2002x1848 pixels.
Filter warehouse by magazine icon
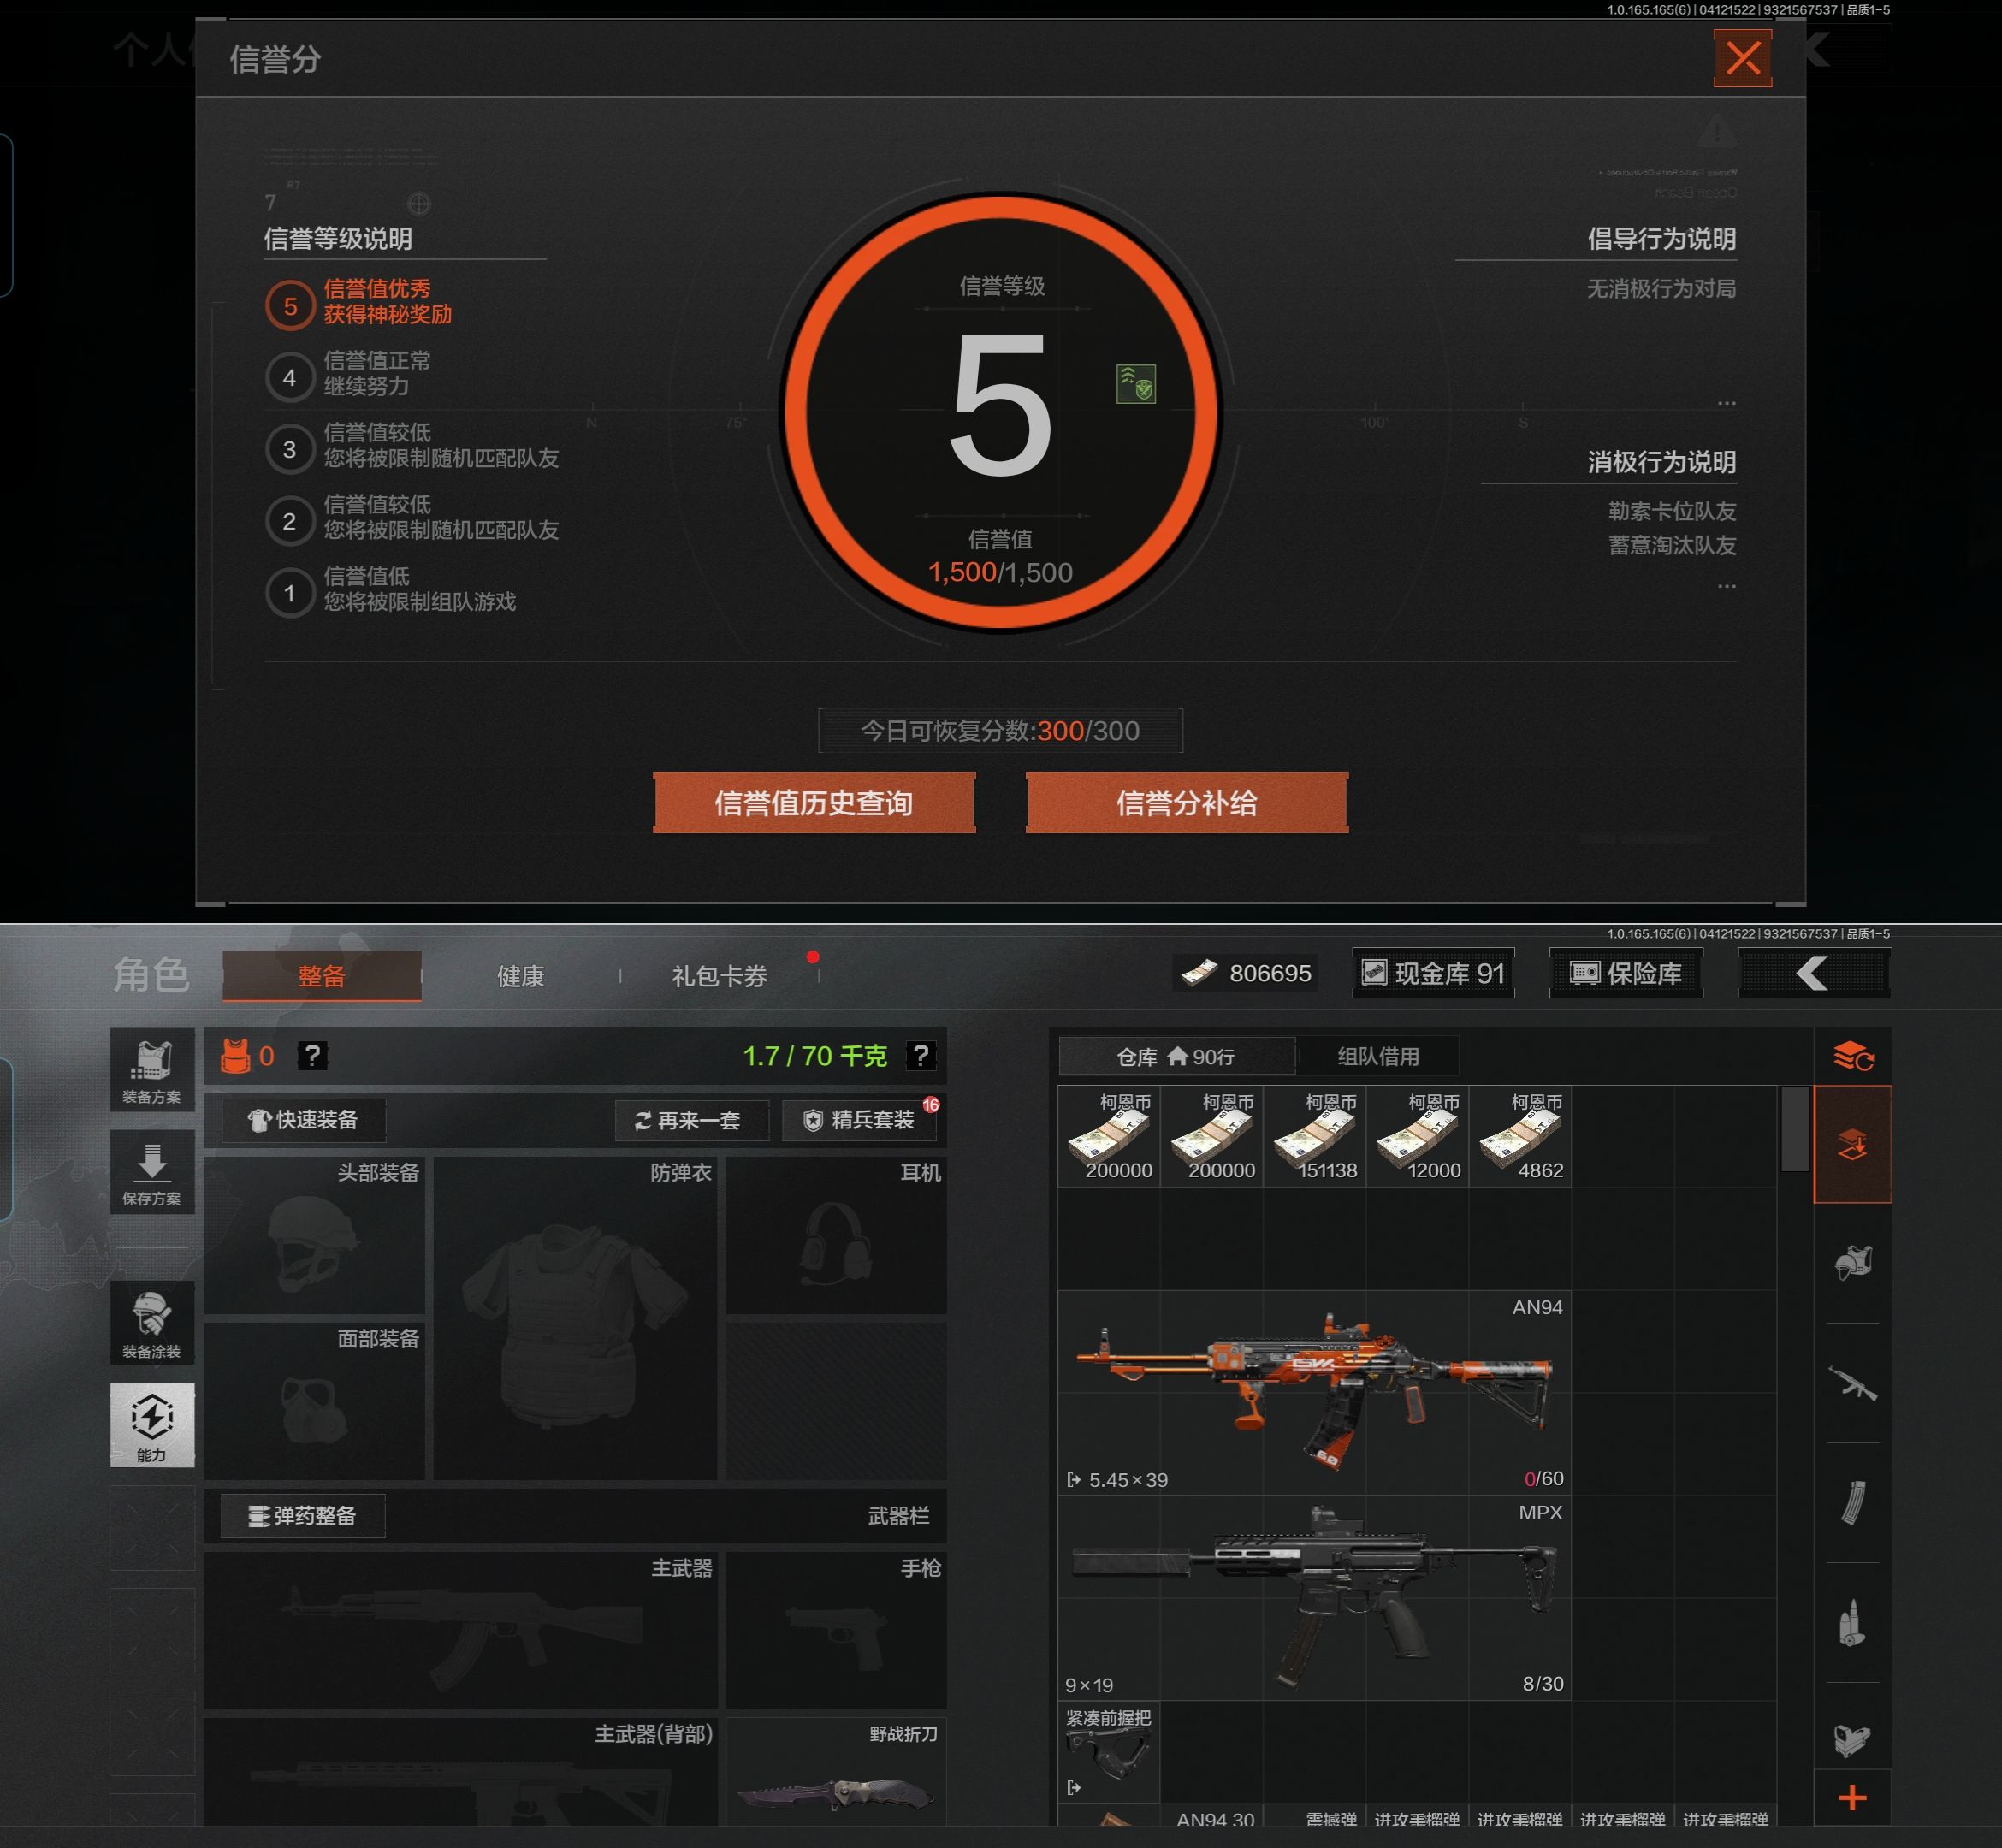[1852, 1502]
